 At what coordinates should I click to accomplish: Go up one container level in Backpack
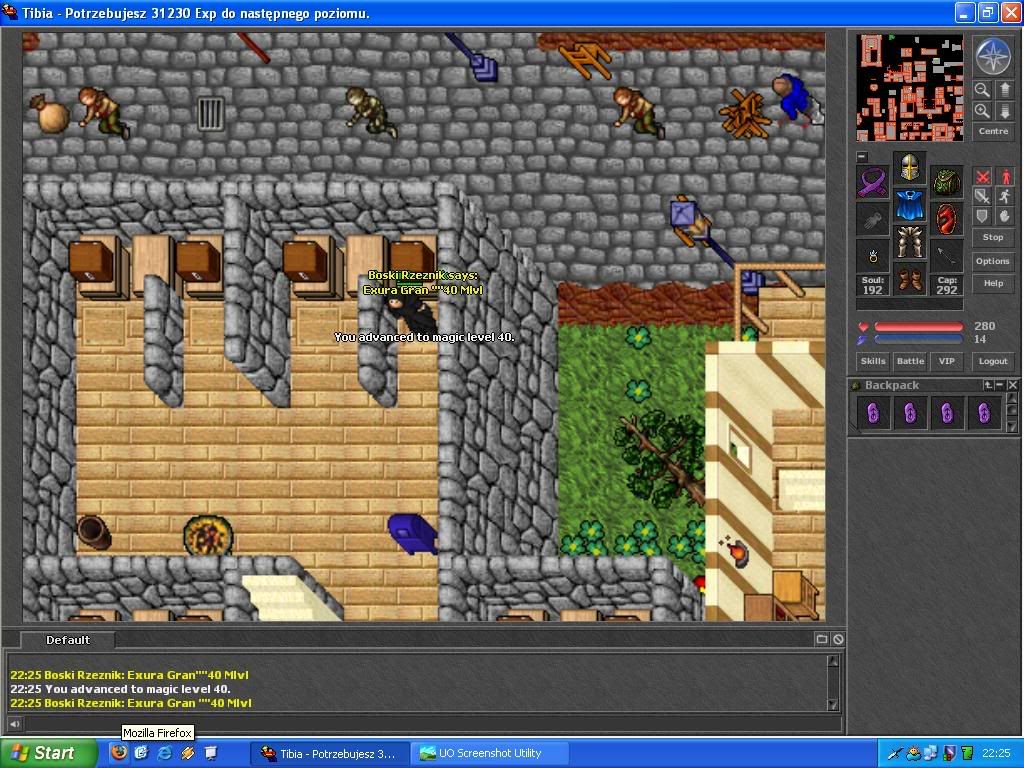(988, 385)
